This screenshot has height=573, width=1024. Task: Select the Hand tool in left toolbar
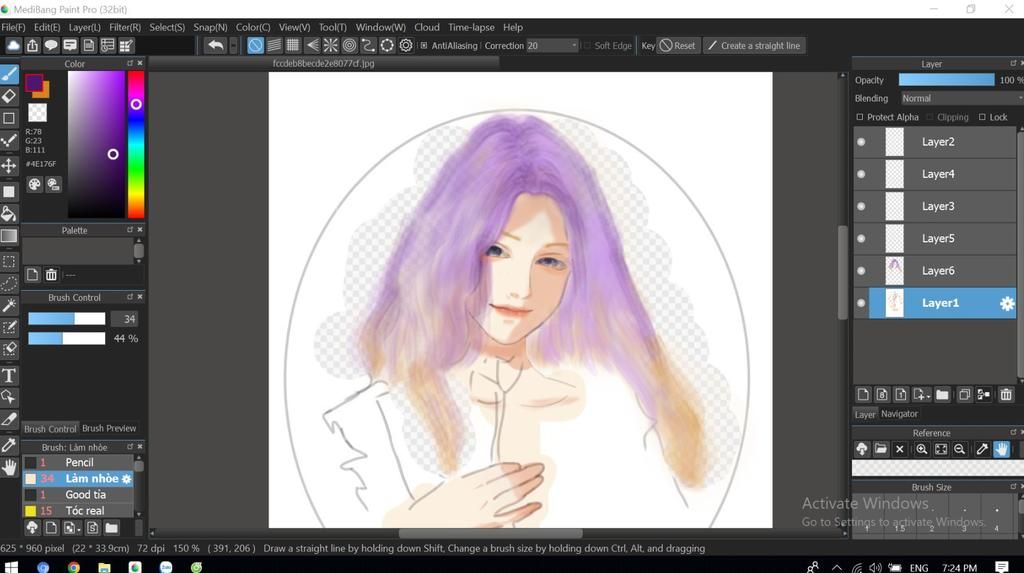[9, 467]
